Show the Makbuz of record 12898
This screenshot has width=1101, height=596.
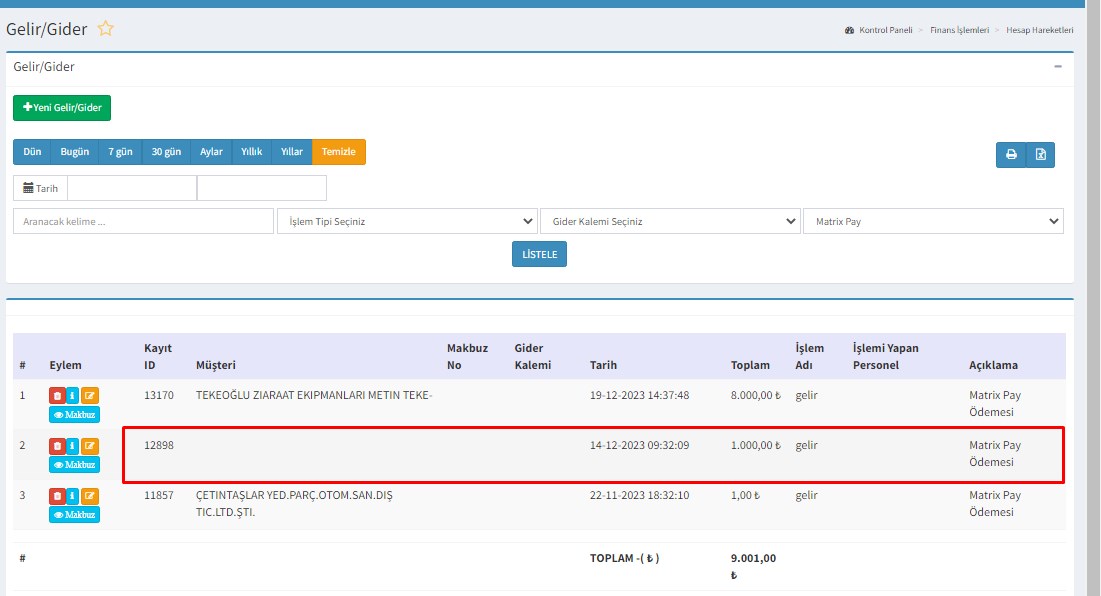click(x=74, y=465)
